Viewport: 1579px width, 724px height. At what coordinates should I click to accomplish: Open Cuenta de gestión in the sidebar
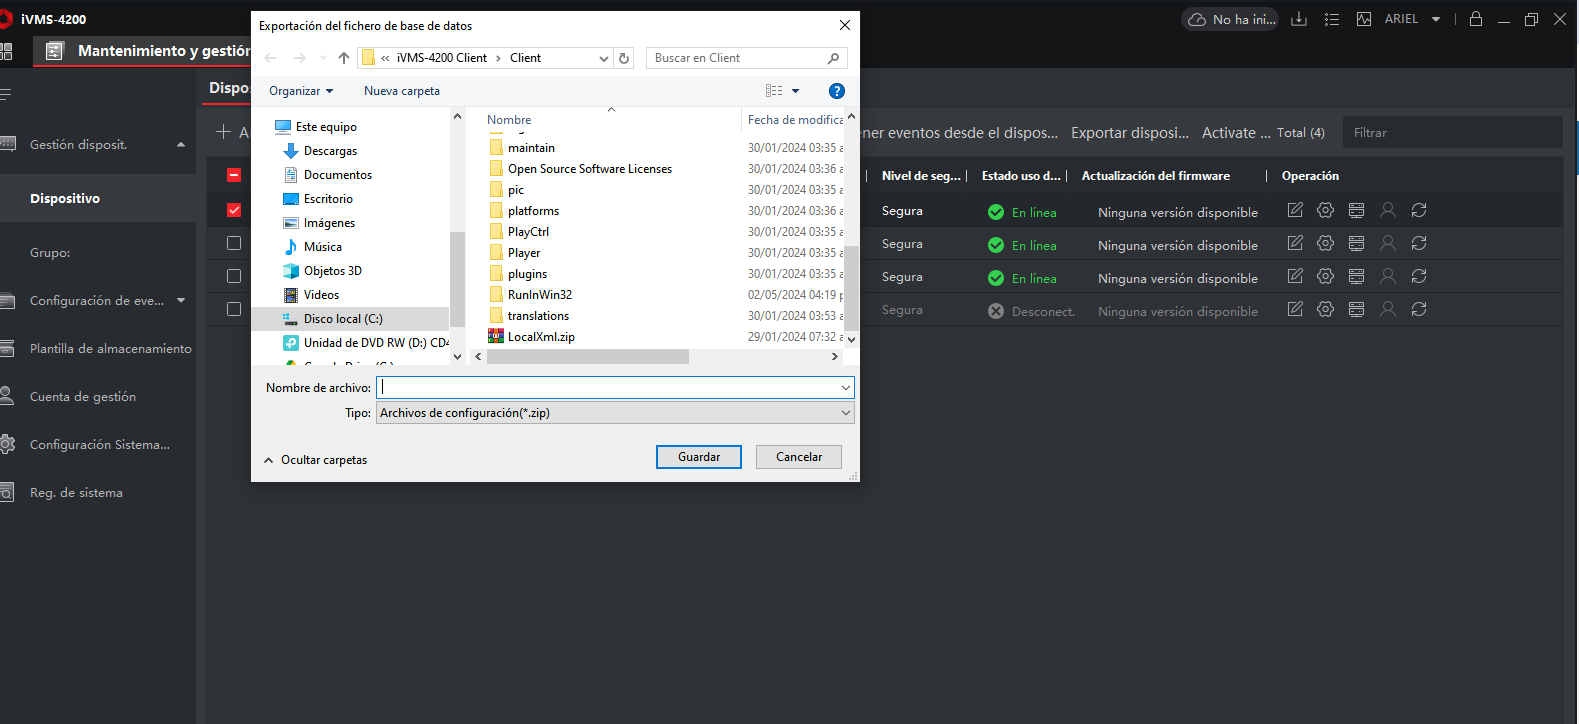(83, 397)
